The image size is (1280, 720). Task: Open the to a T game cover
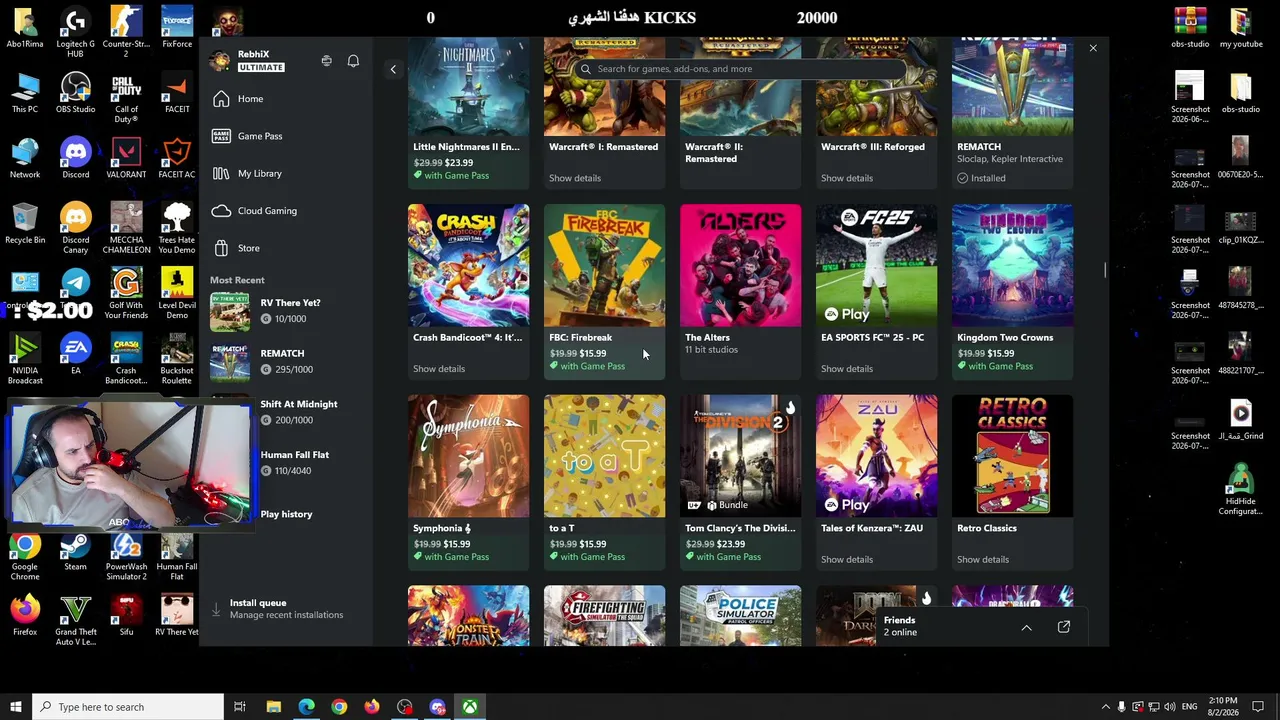[604, 456]
